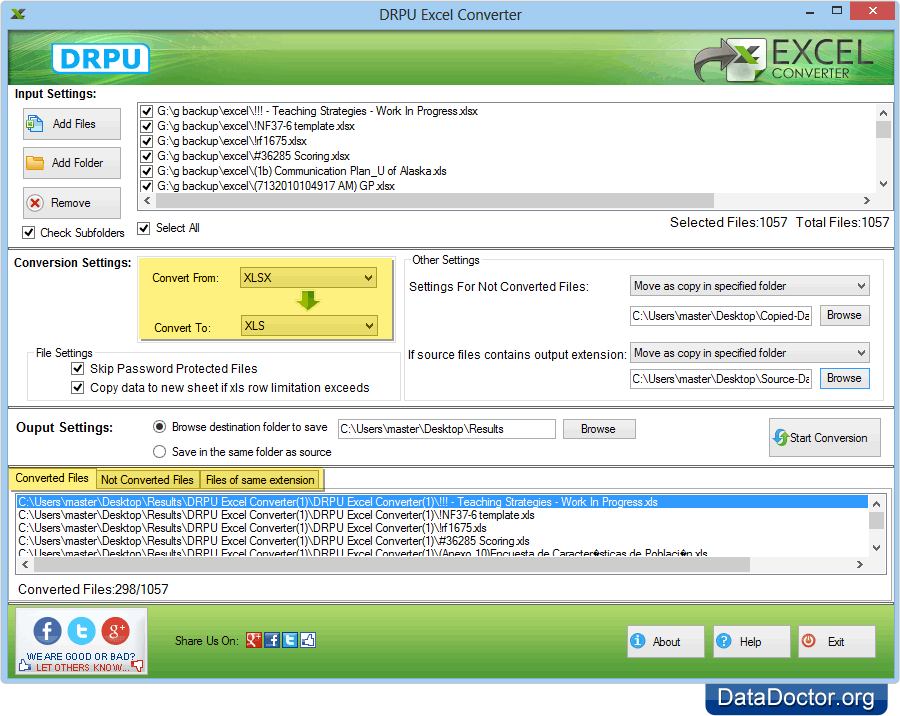This screenshot has width=900, height=716.
Task: Click input file list scroll down arrow
Action: (x=883, y=184)
